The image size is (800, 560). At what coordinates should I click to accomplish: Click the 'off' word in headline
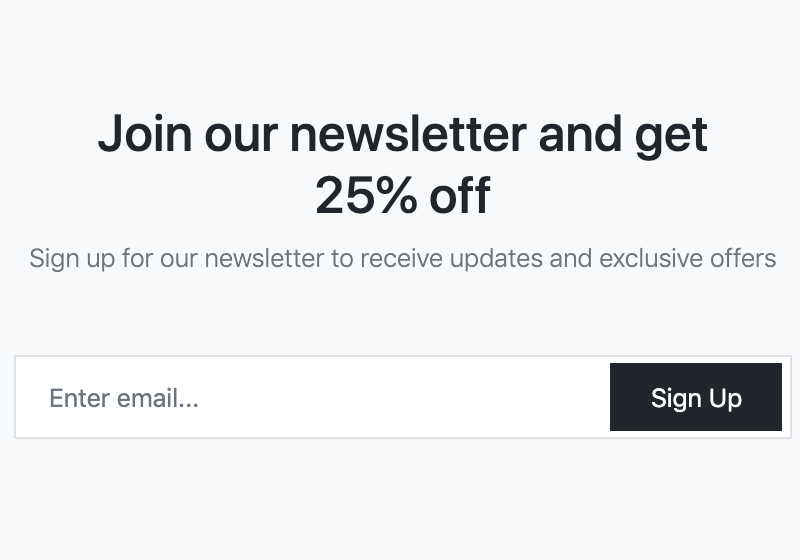point(460,196)
